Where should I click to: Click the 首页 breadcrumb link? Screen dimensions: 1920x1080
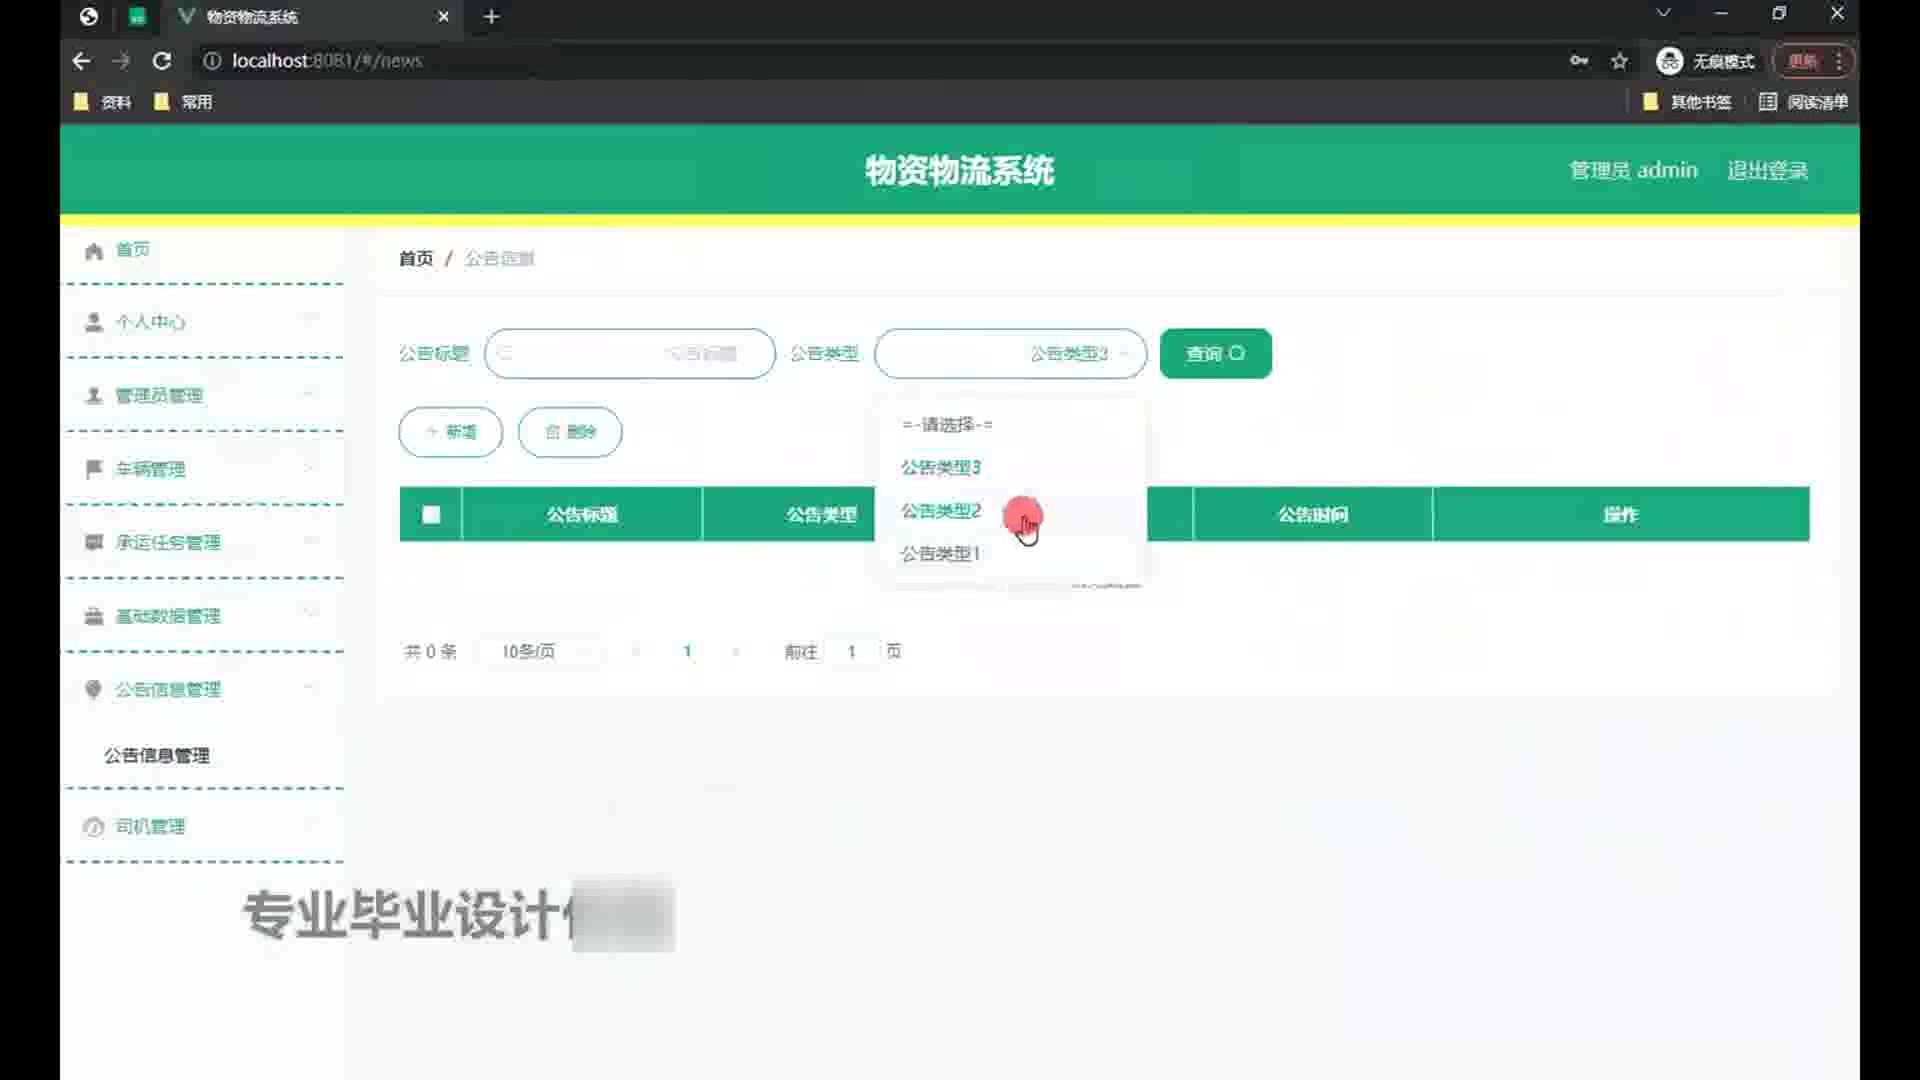click(x=416, y=259)
